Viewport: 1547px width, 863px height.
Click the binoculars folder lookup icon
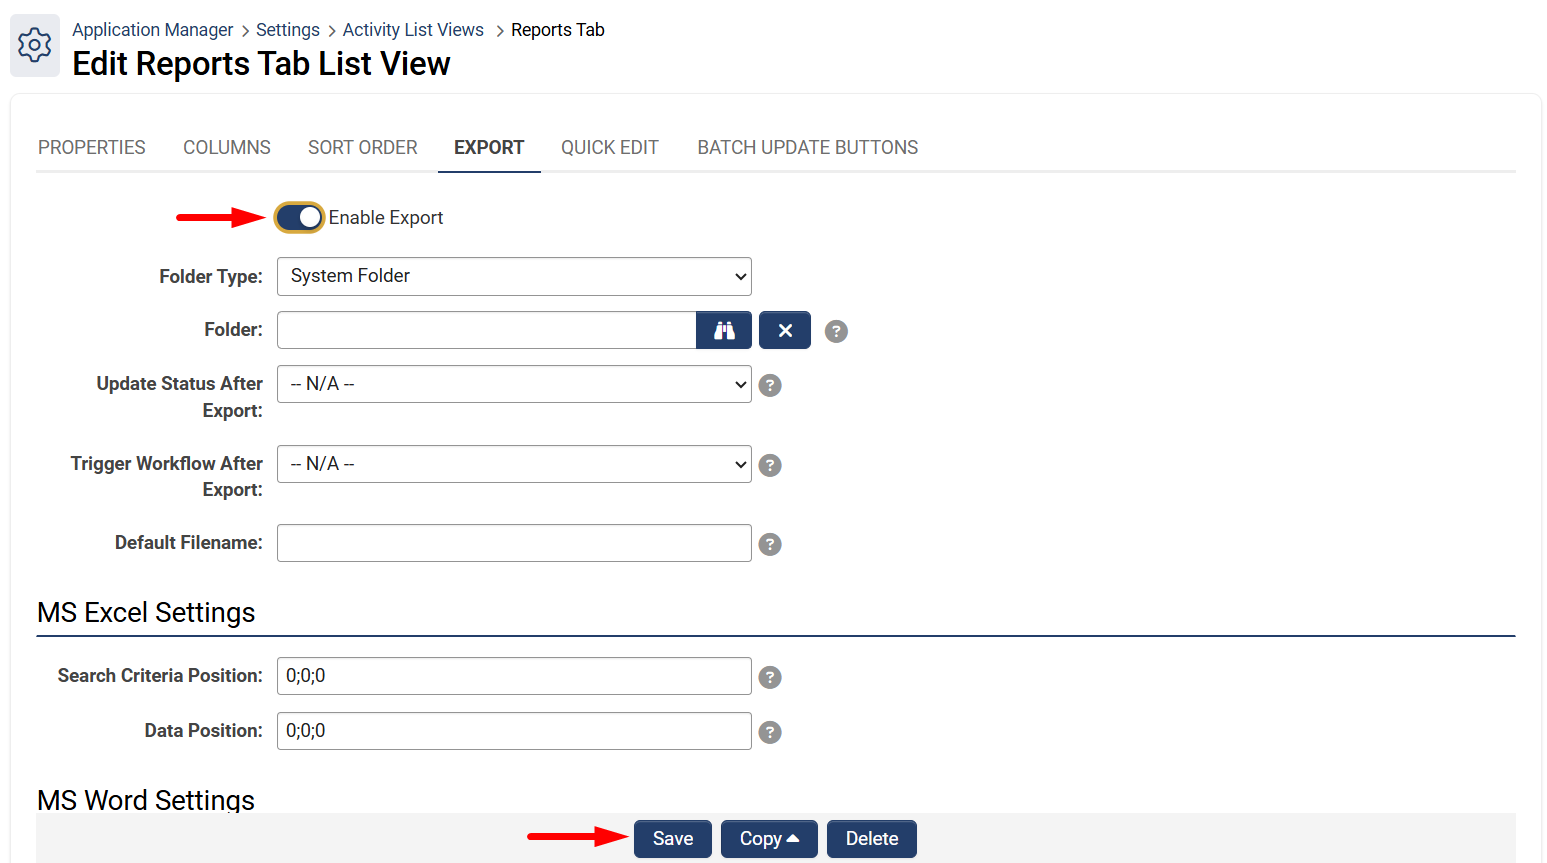724,330
